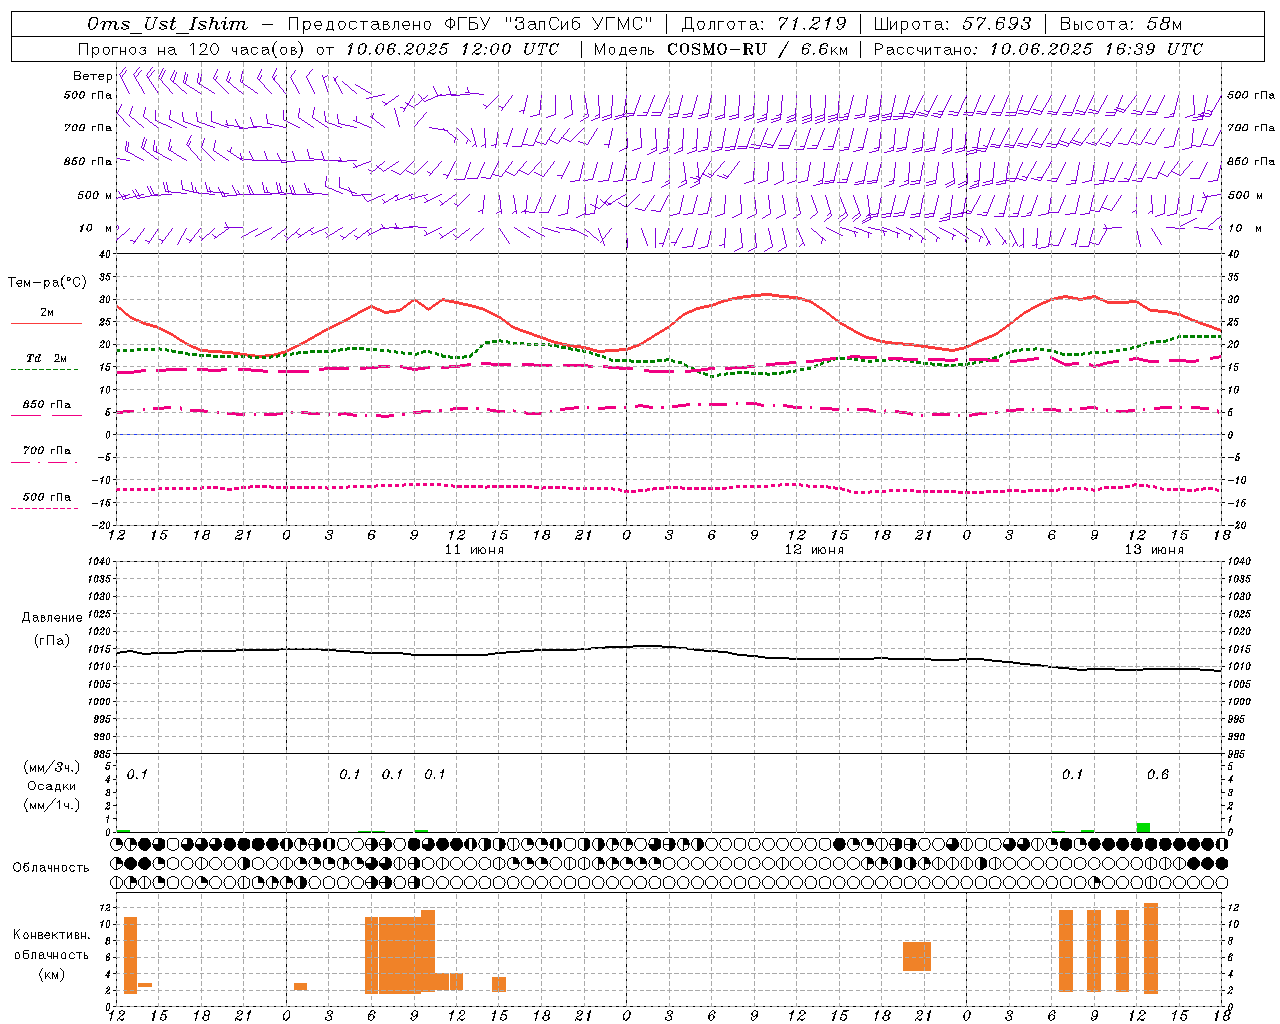Click the Конвективн. облачность (км) label
The image size is (1280, 1024).
pyautogui.click(x=51, y=954)
